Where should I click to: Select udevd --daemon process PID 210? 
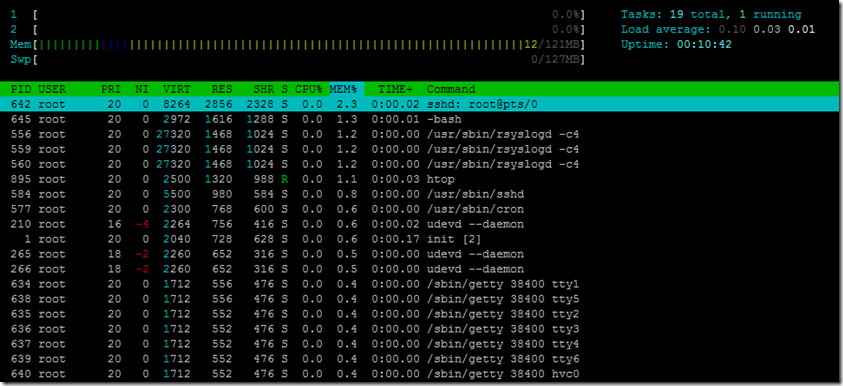419,224
